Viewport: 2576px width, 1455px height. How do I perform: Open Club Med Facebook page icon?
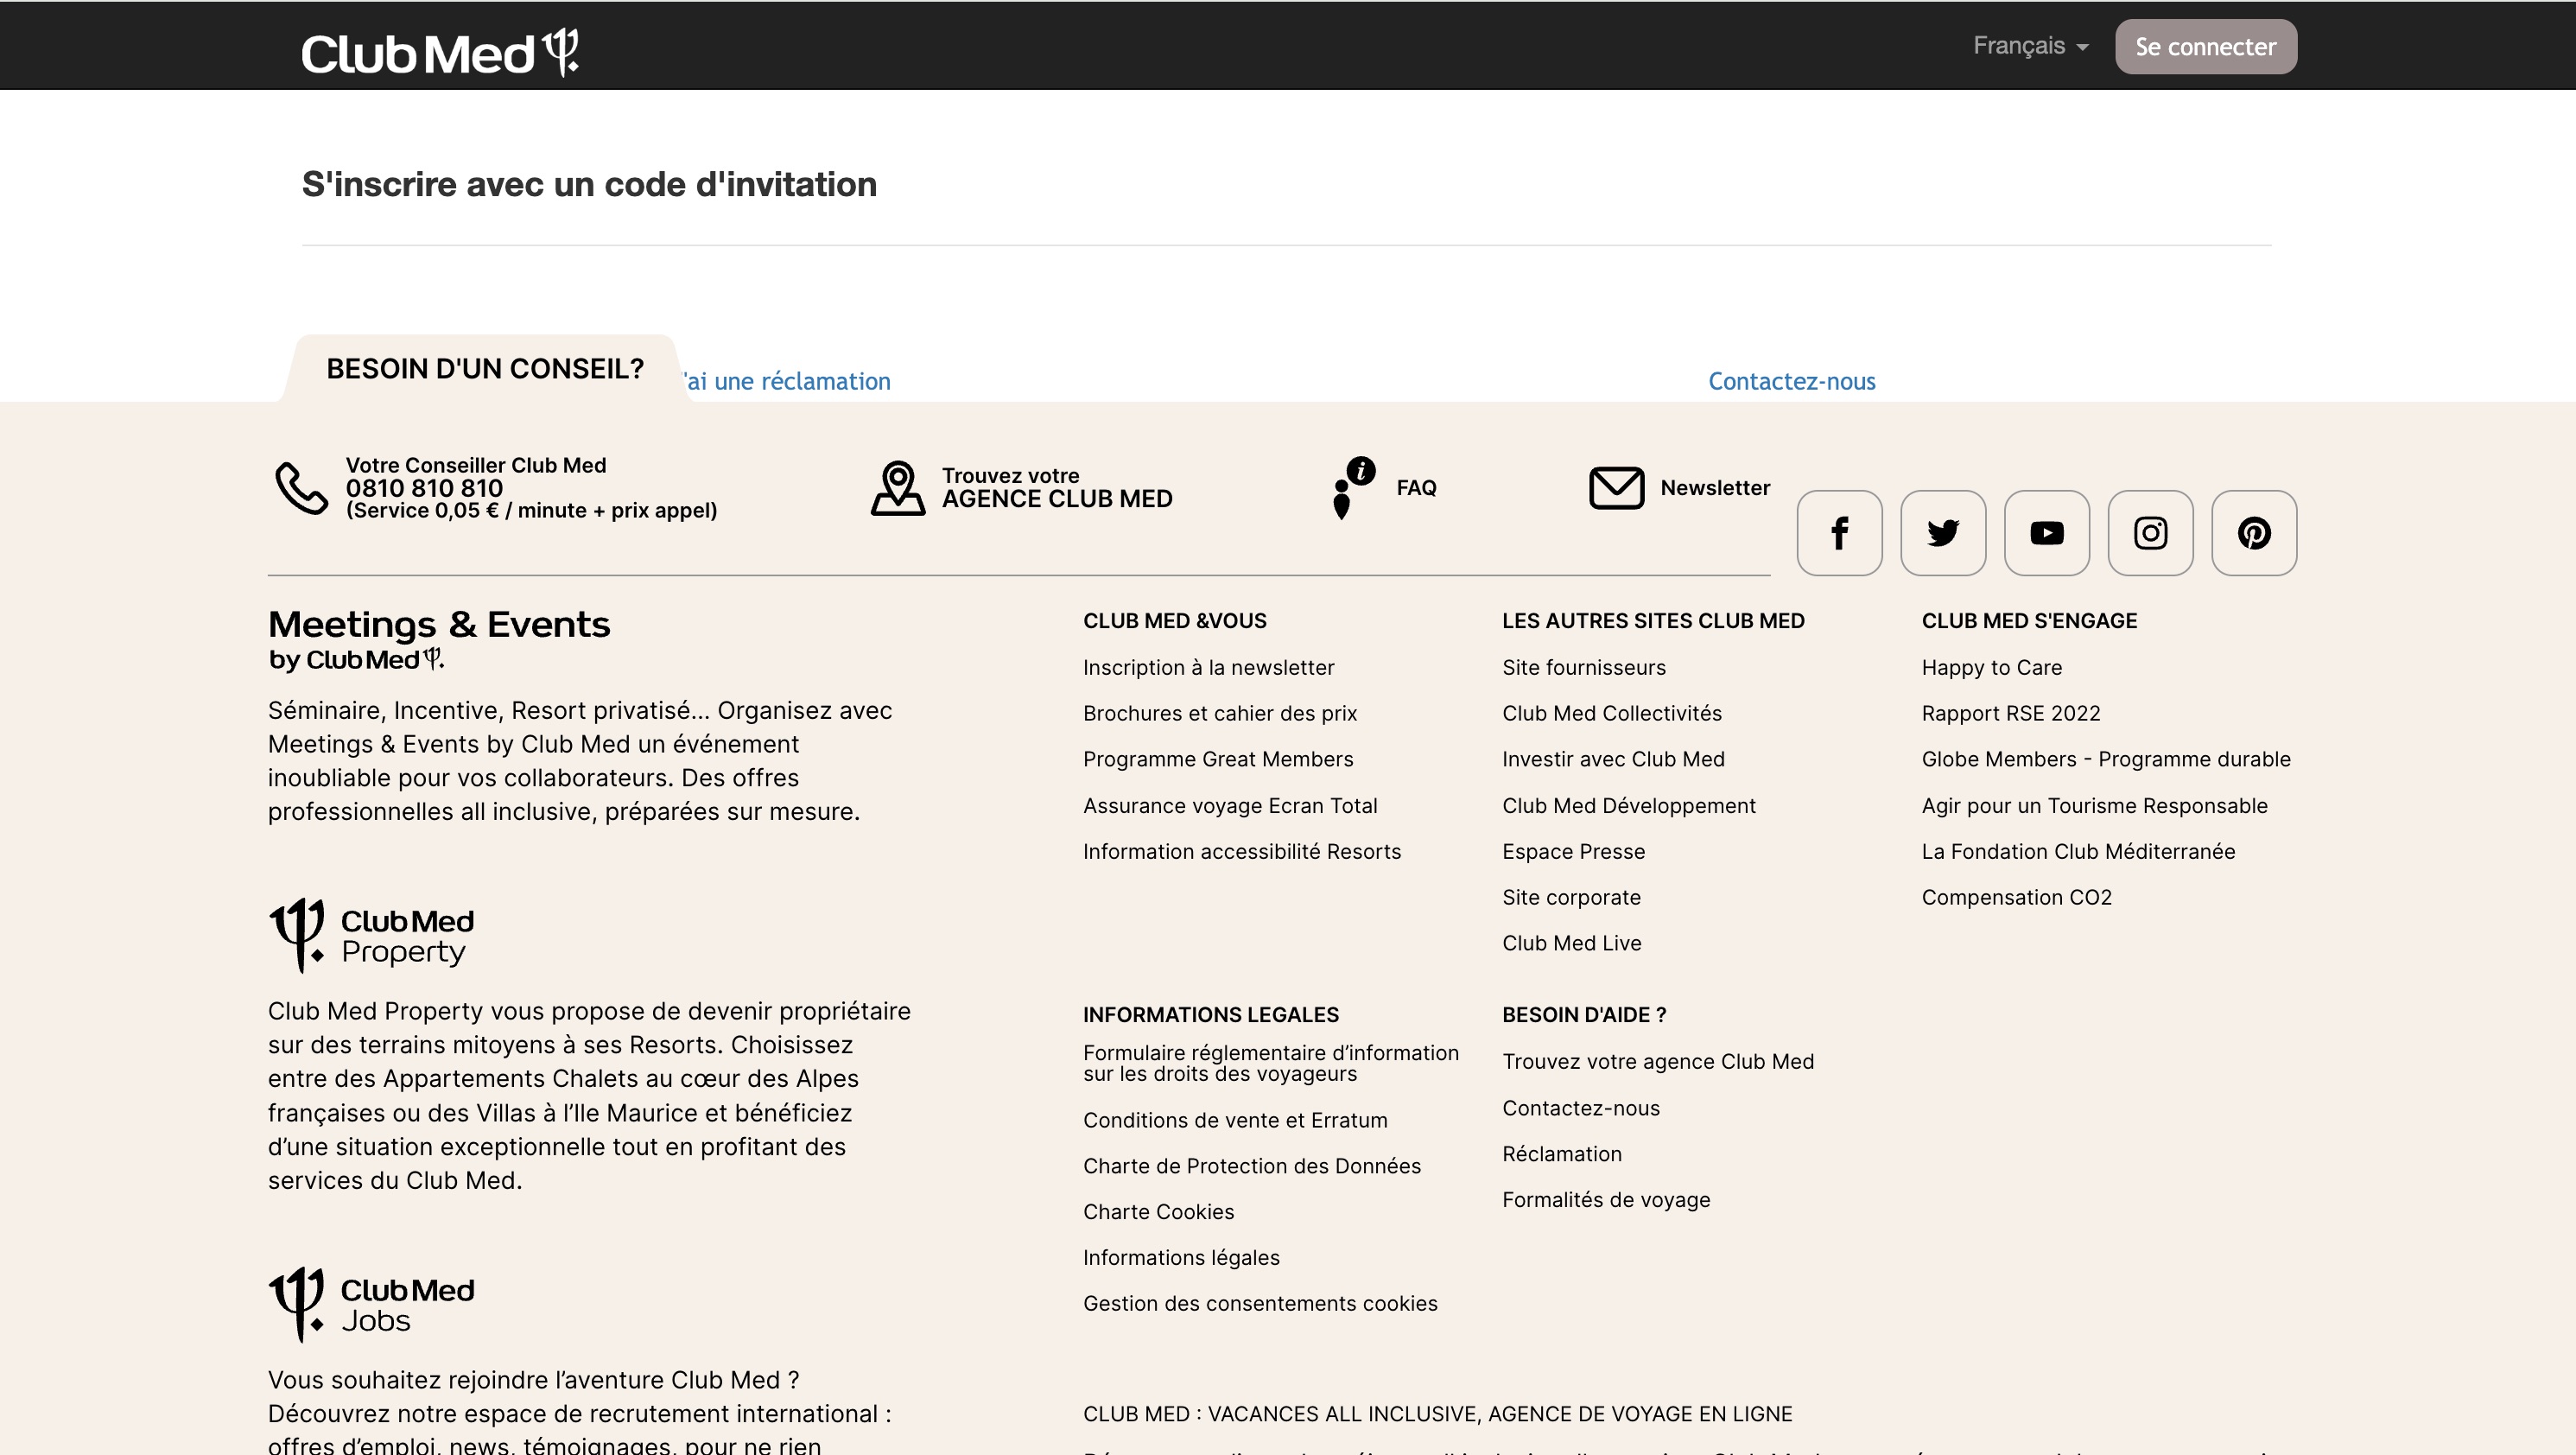tap(1839, 533)
